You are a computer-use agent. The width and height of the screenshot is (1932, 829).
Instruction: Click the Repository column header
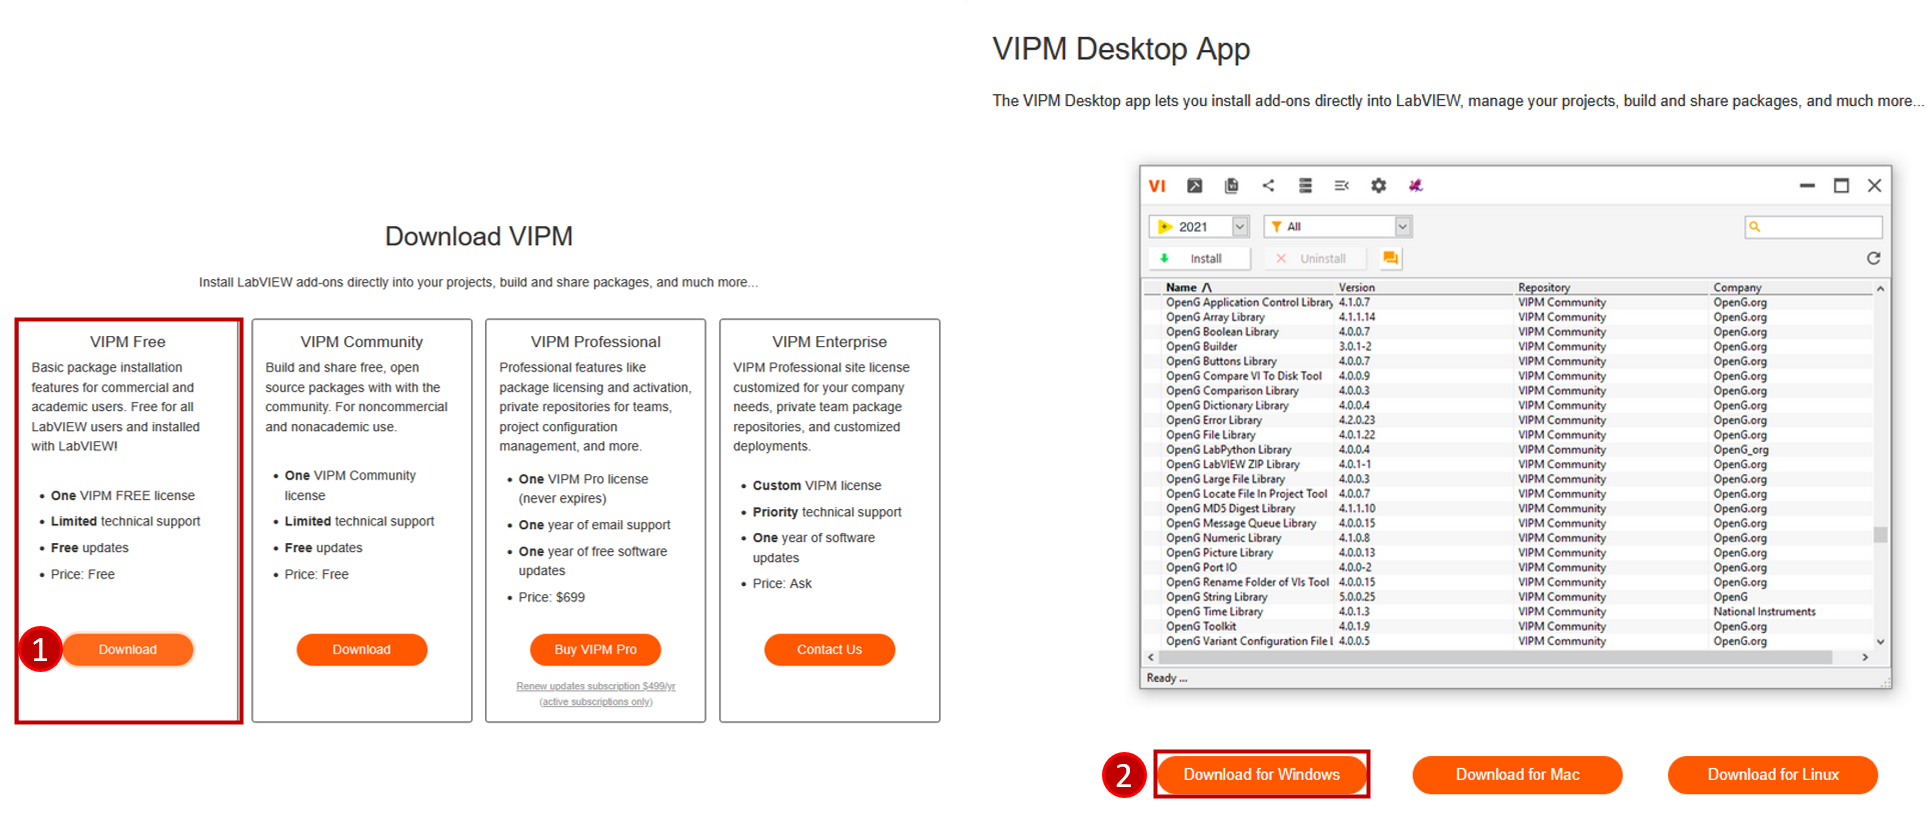click(1544, 288)
